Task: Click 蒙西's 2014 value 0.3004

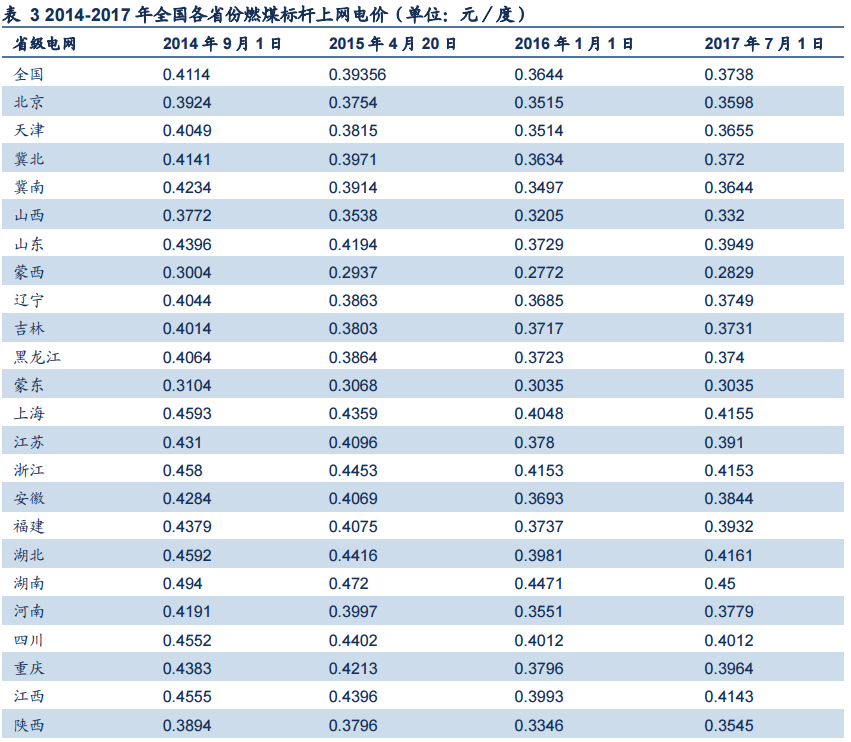Action: [187, 272]
